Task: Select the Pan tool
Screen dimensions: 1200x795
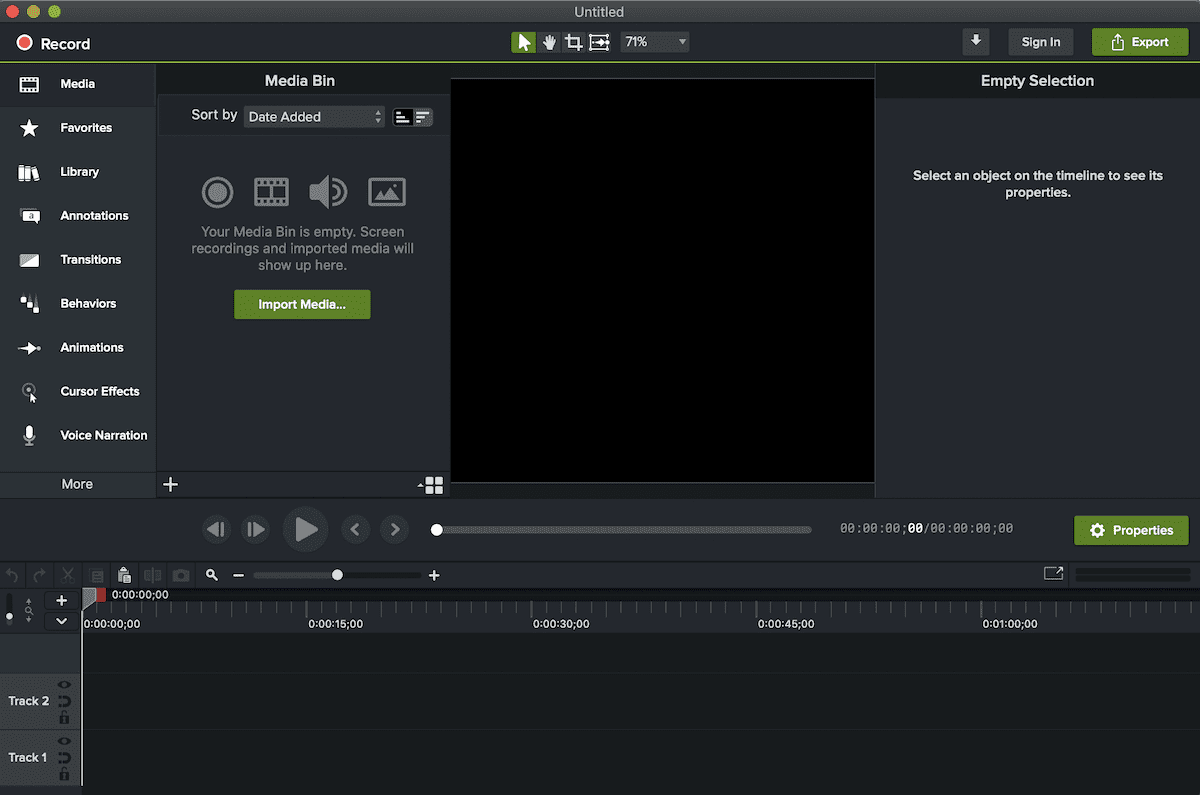Action: [548, 42]
